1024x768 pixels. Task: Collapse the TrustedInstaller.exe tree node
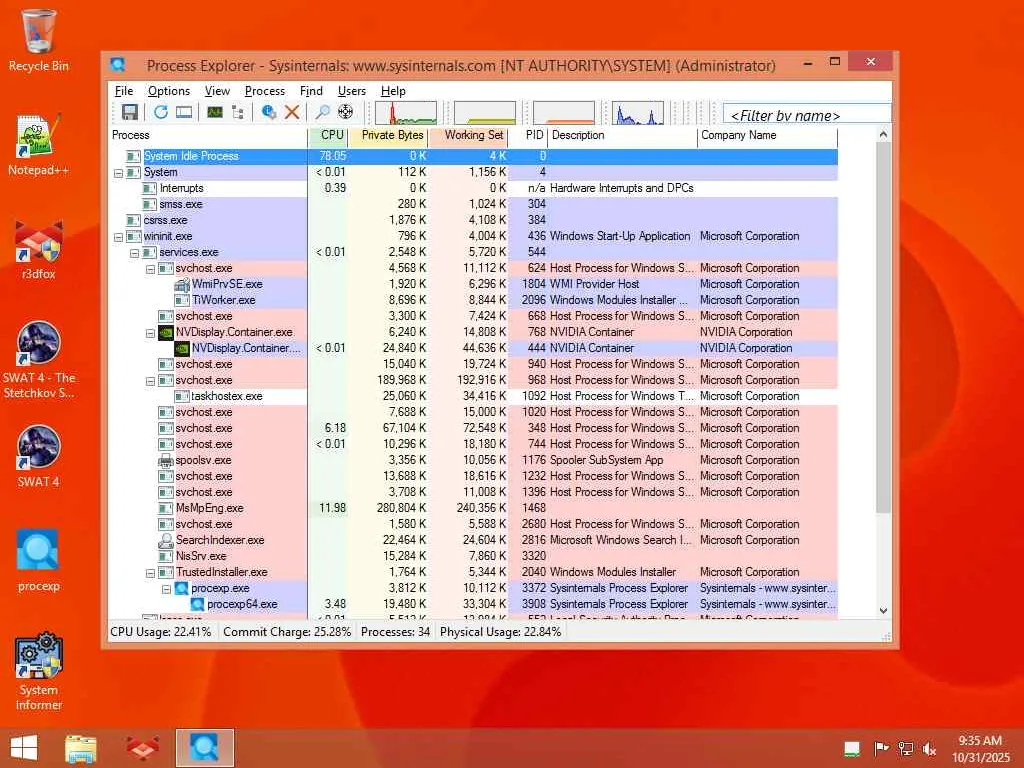(x=150, y=573)
